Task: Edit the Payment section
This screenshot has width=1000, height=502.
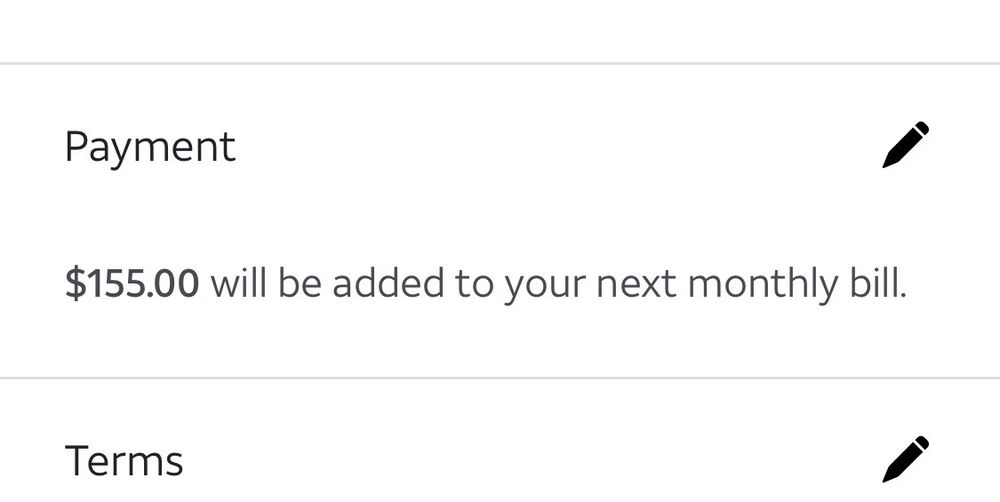Action: 906,145
